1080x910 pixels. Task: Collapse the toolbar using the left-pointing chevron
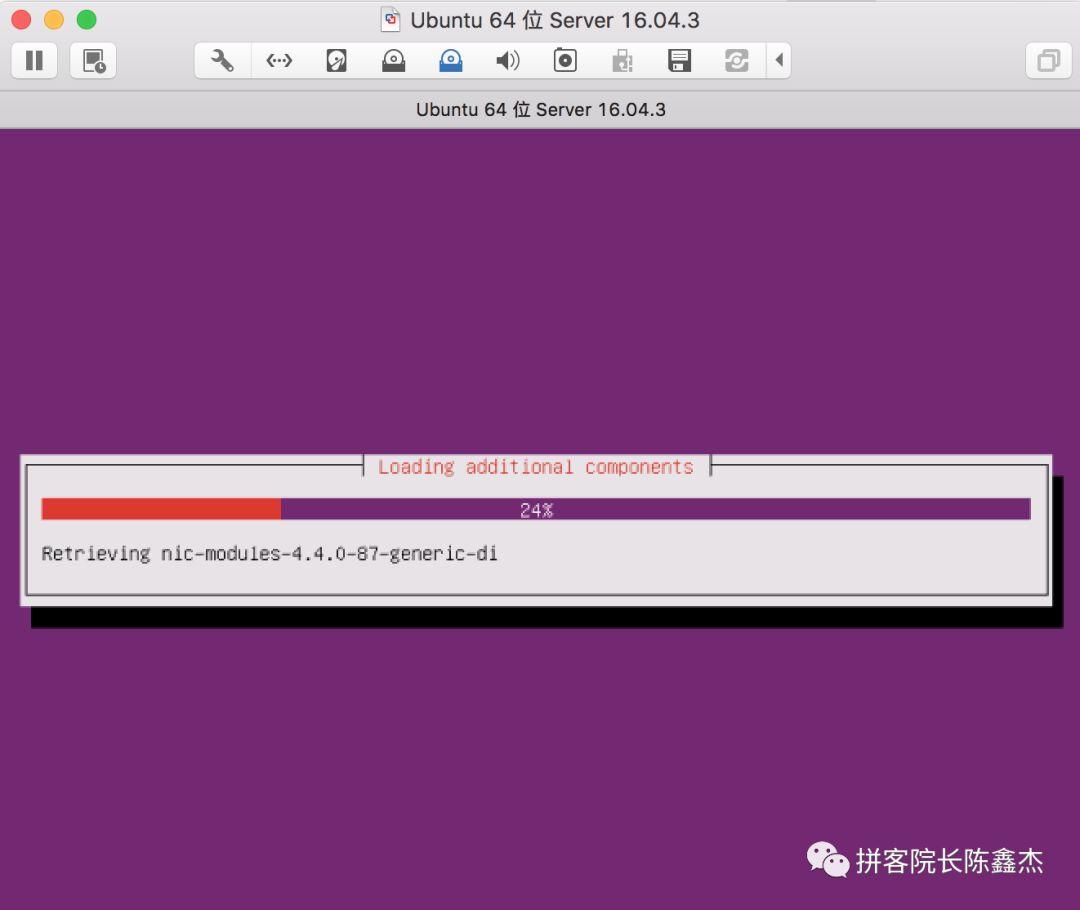(781, 60)
